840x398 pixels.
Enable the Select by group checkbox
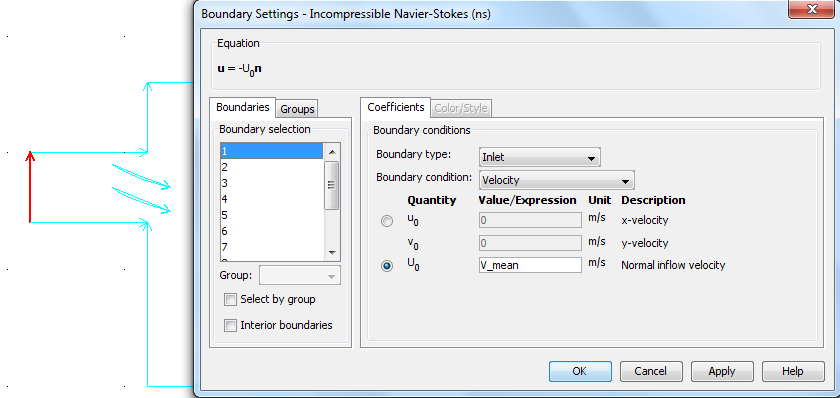click(230, 299)
